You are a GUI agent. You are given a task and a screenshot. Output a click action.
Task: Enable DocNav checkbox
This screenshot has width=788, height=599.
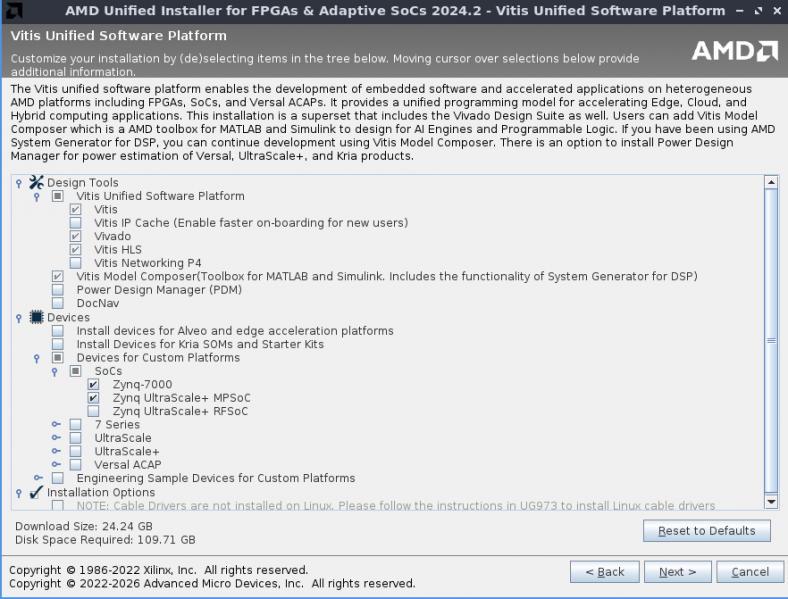coord(58,303)
